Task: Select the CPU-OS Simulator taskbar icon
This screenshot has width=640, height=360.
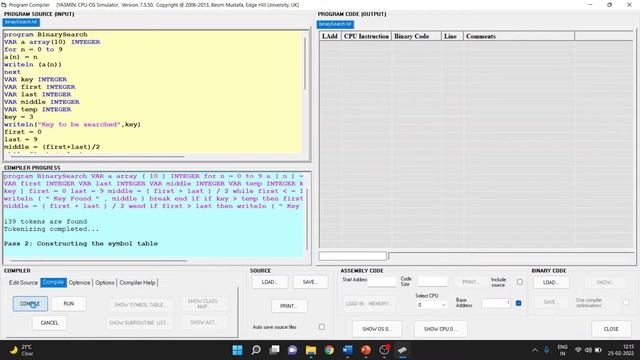Action: click(402, 350)
